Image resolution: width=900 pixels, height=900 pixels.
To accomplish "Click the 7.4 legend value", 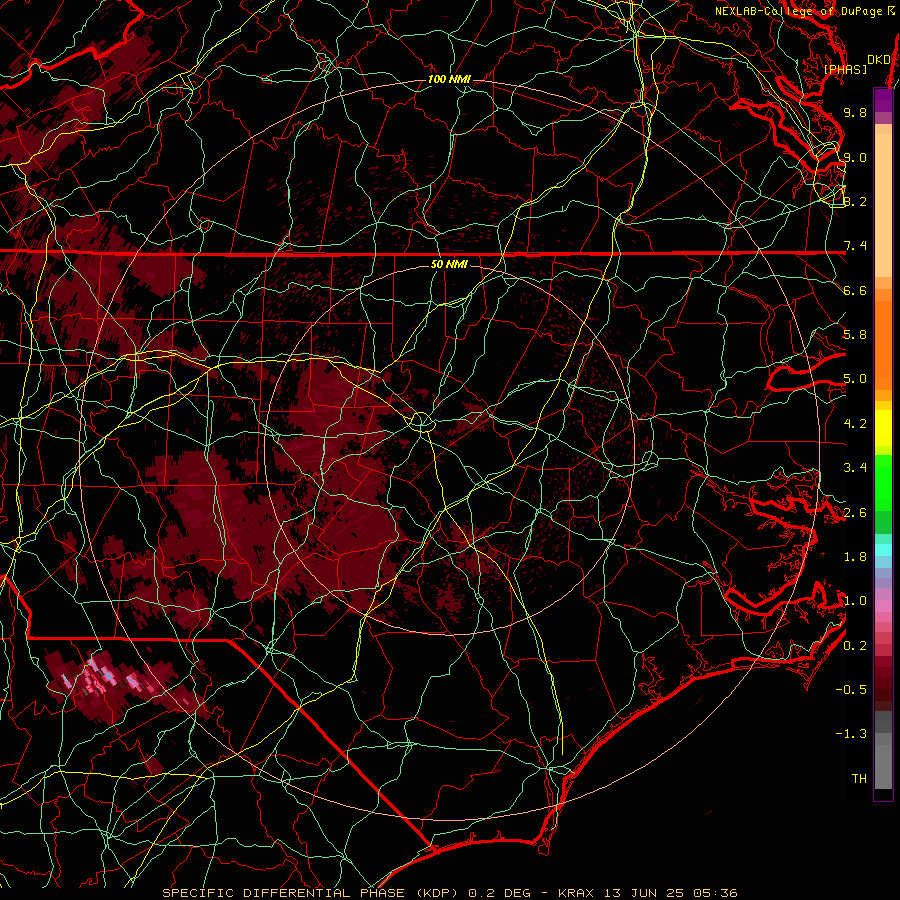I will [855, 246].
